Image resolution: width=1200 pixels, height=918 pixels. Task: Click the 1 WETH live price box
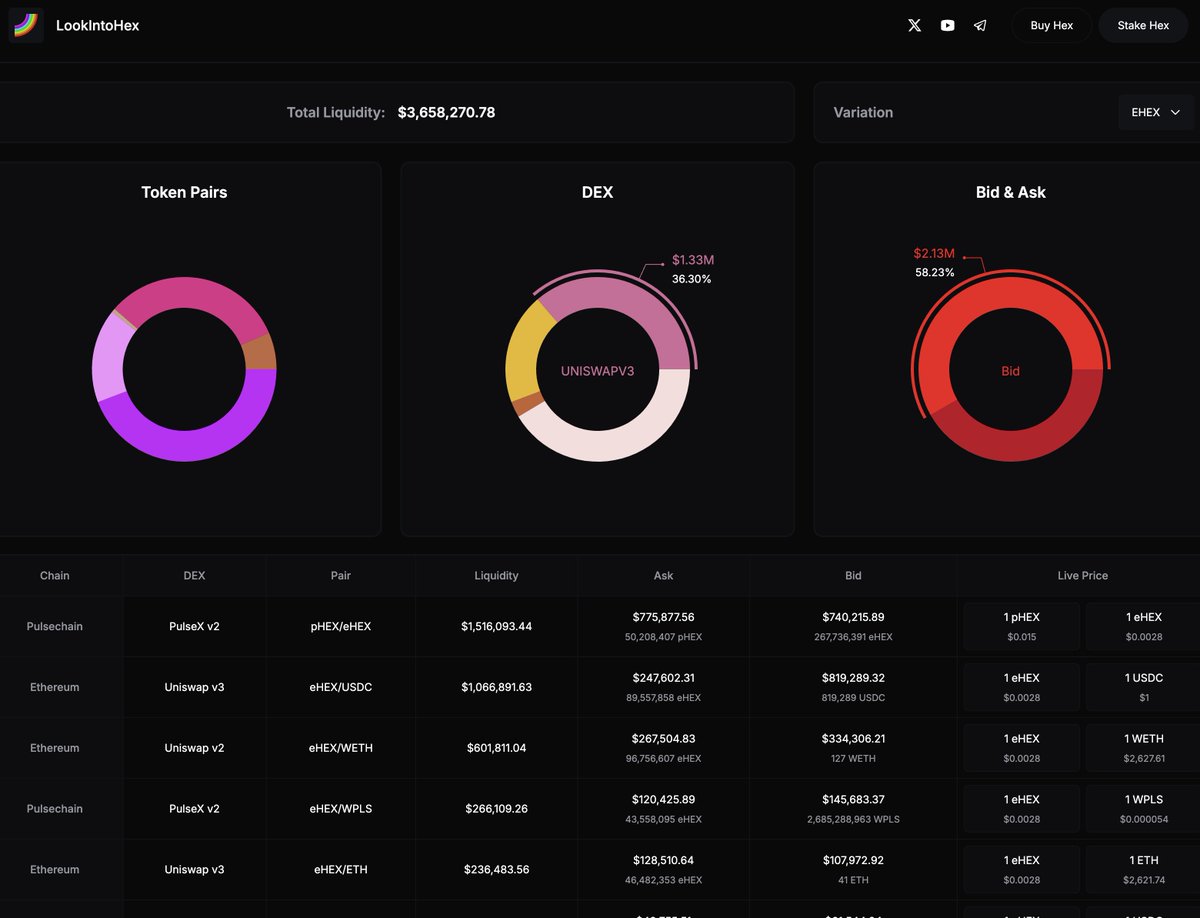1144,748
